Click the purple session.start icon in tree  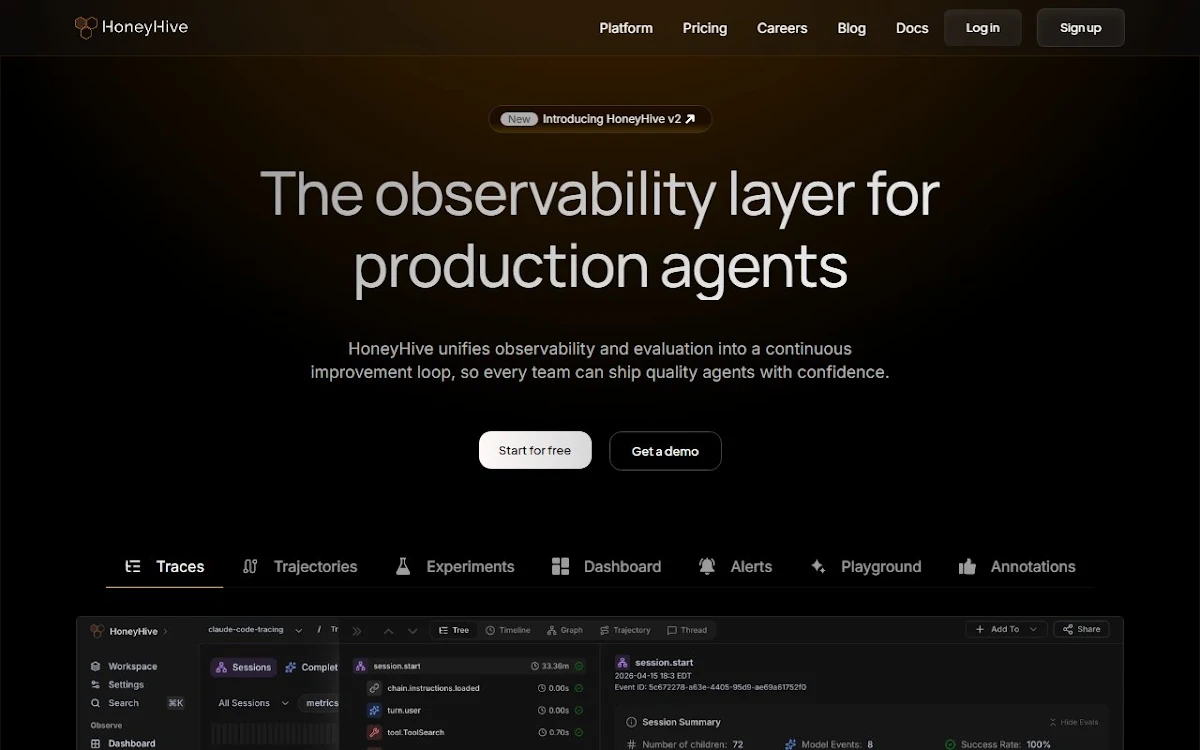pos(360,665)
